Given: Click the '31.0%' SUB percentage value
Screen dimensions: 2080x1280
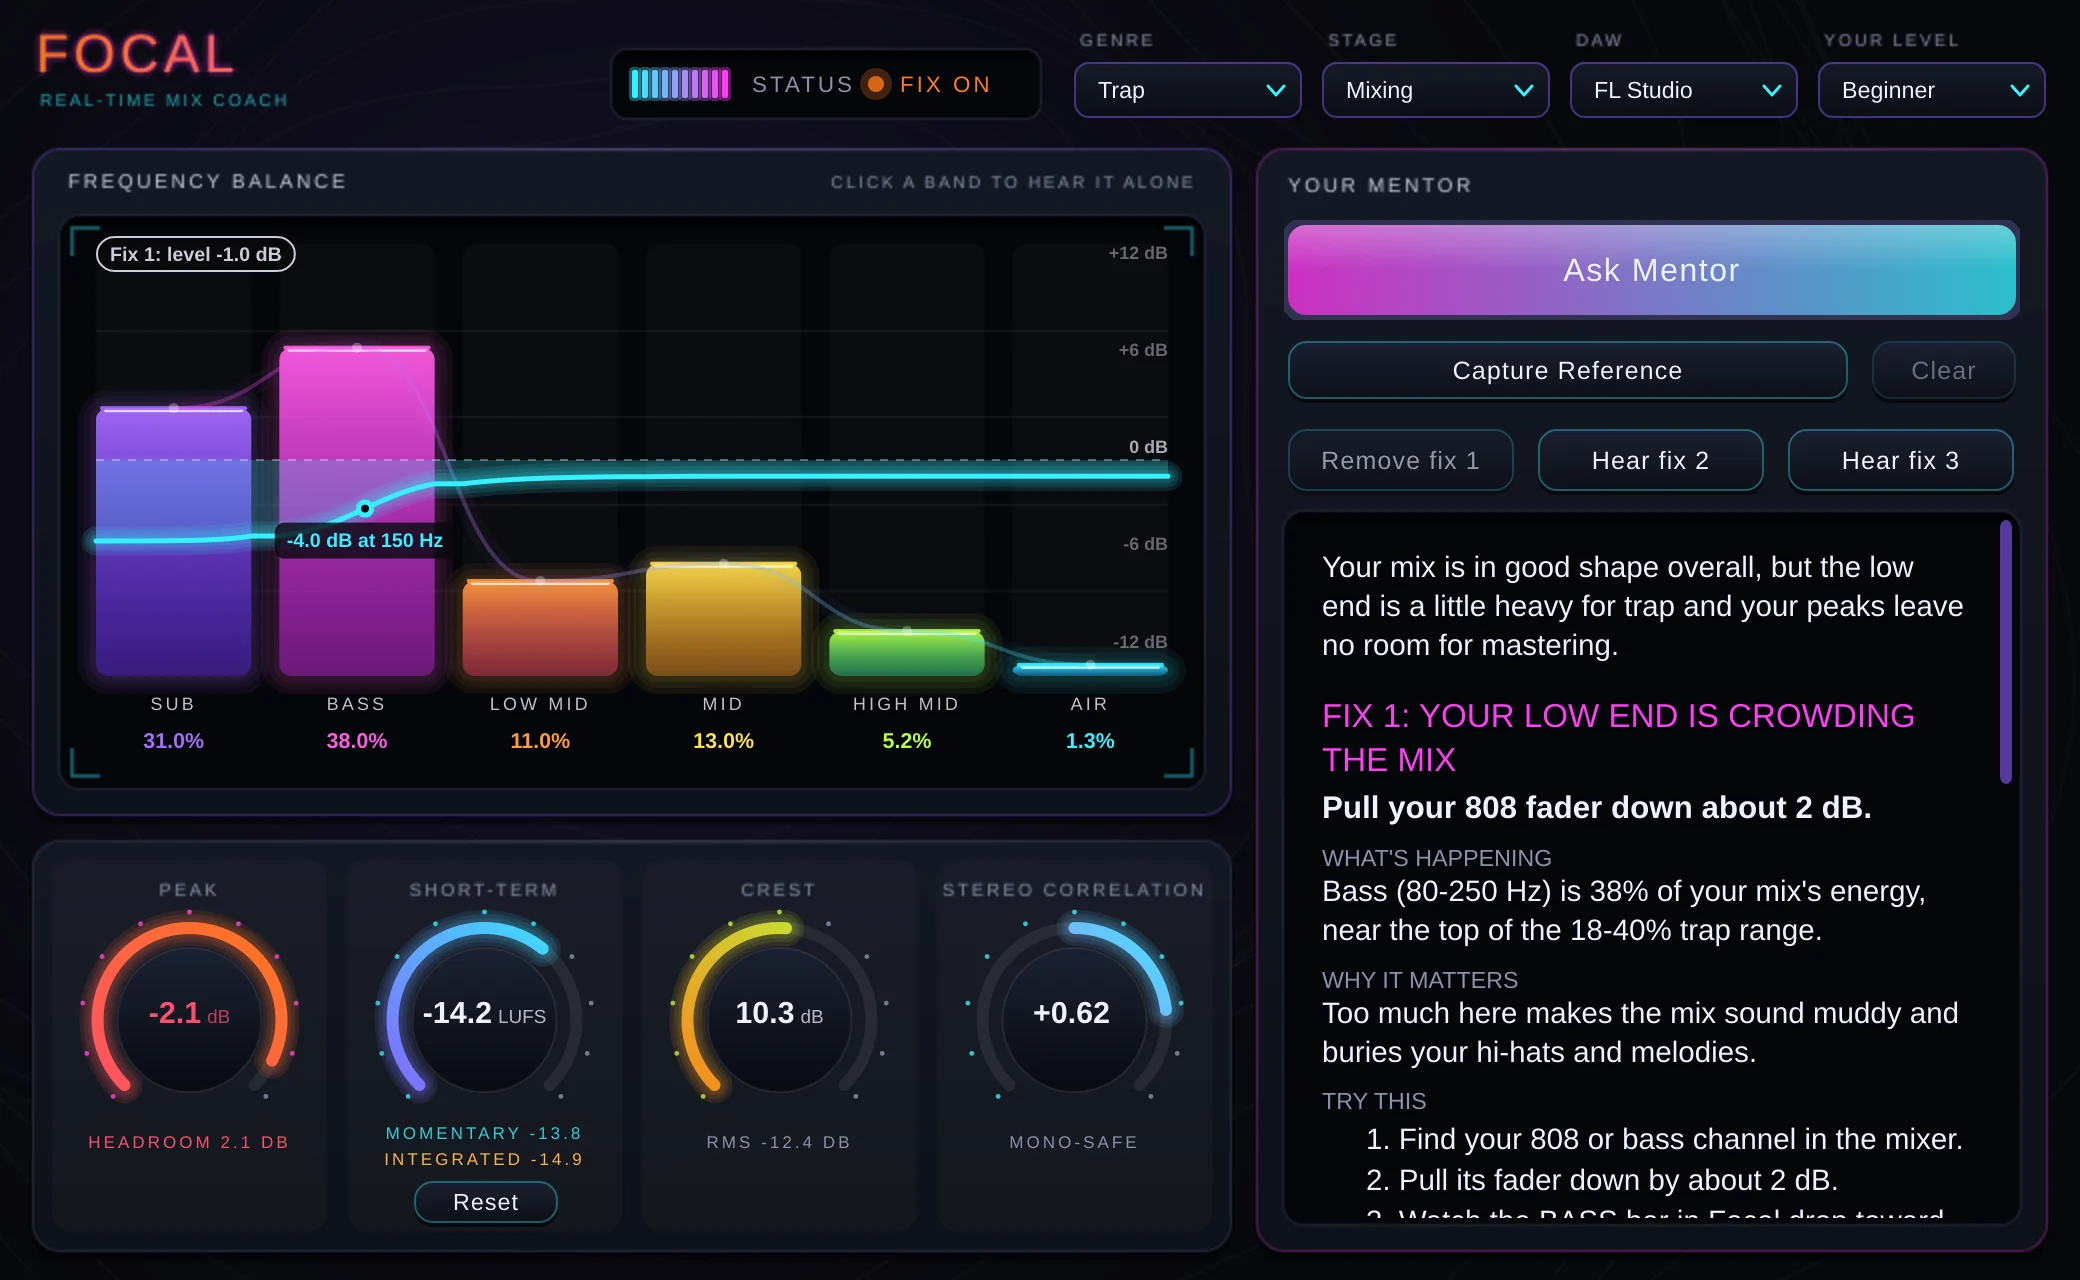Looking at the screenshot, I should pyautogui.click(x=173, y=741).
